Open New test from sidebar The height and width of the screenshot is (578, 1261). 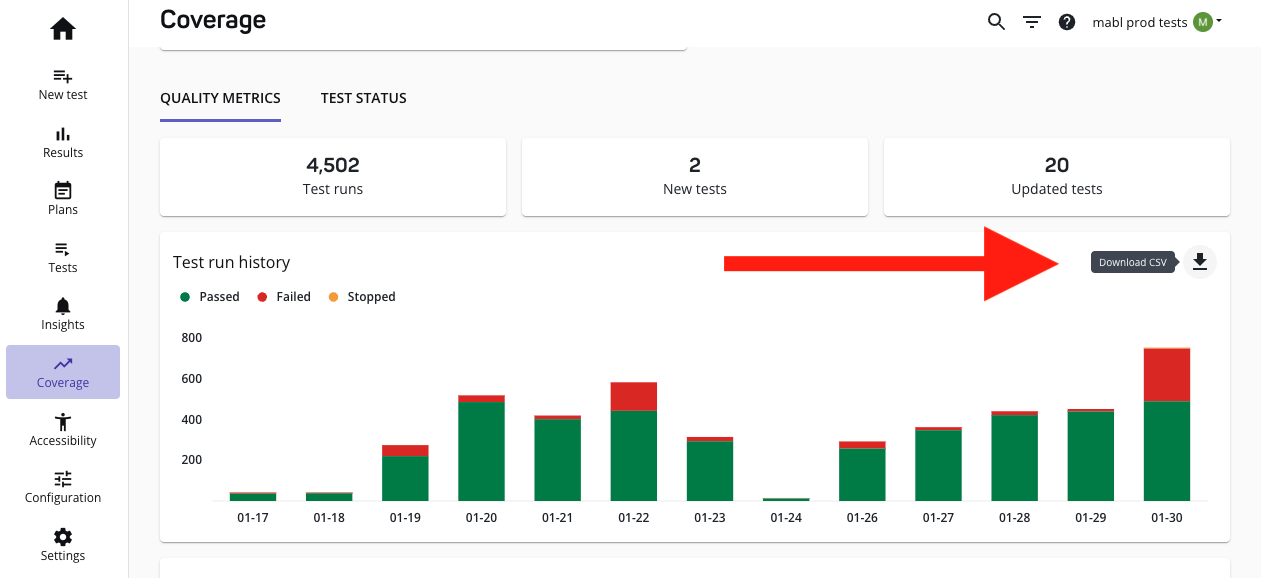63,84
